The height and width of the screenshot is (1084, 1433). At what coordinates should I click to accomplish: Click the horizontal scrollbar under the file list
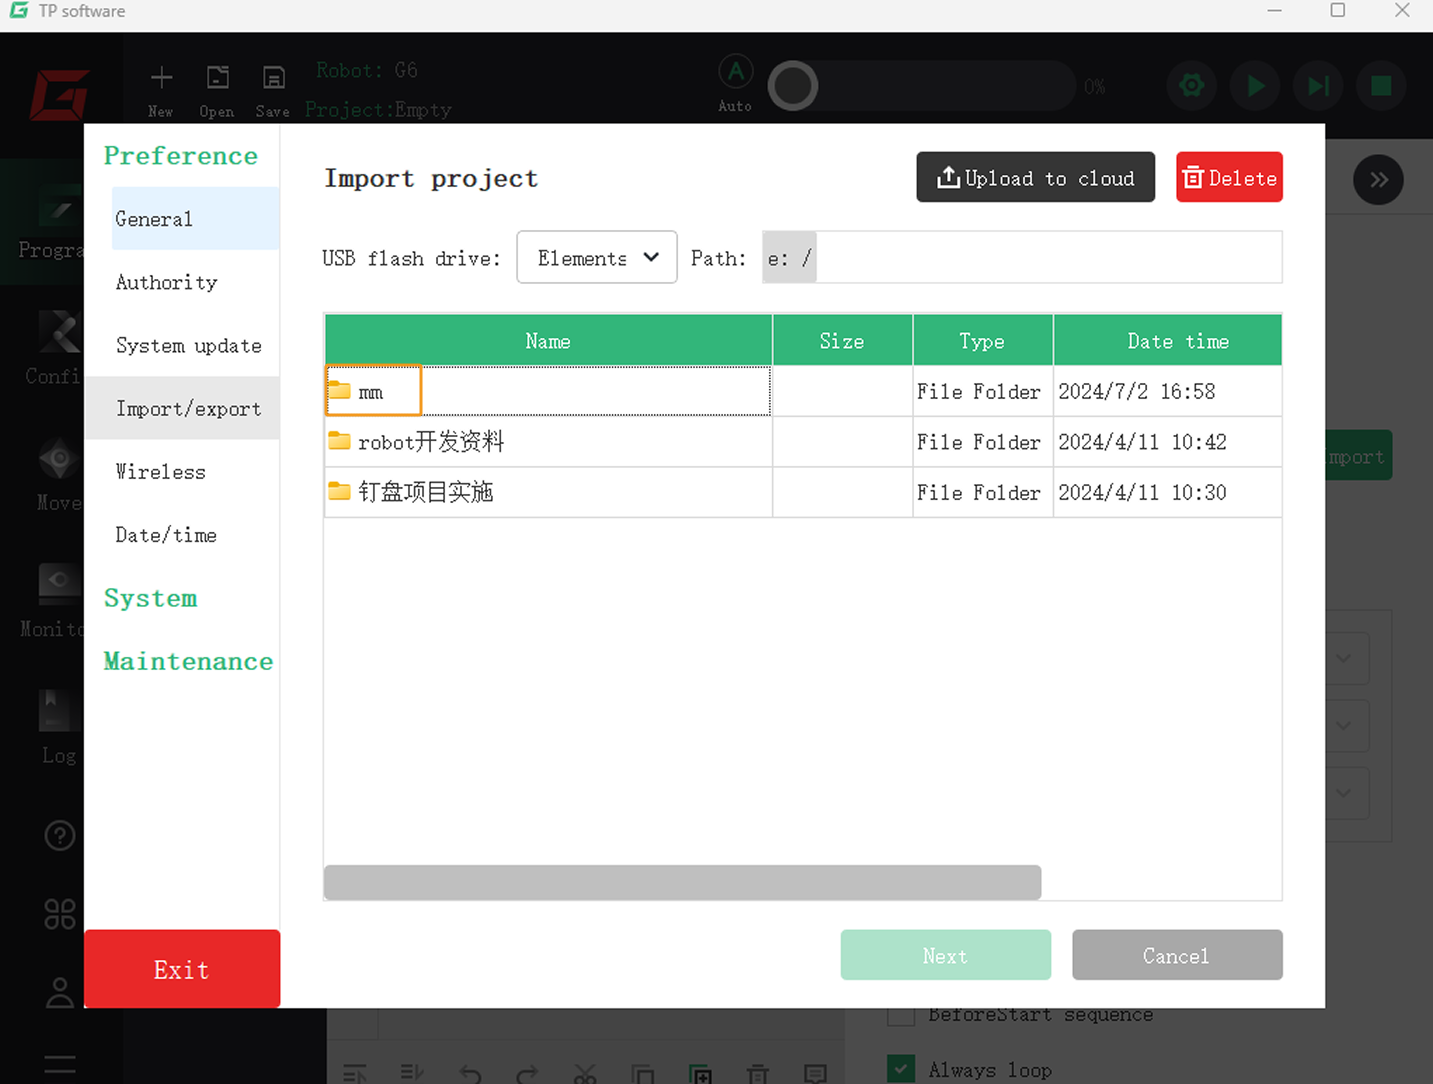[682, 882]
